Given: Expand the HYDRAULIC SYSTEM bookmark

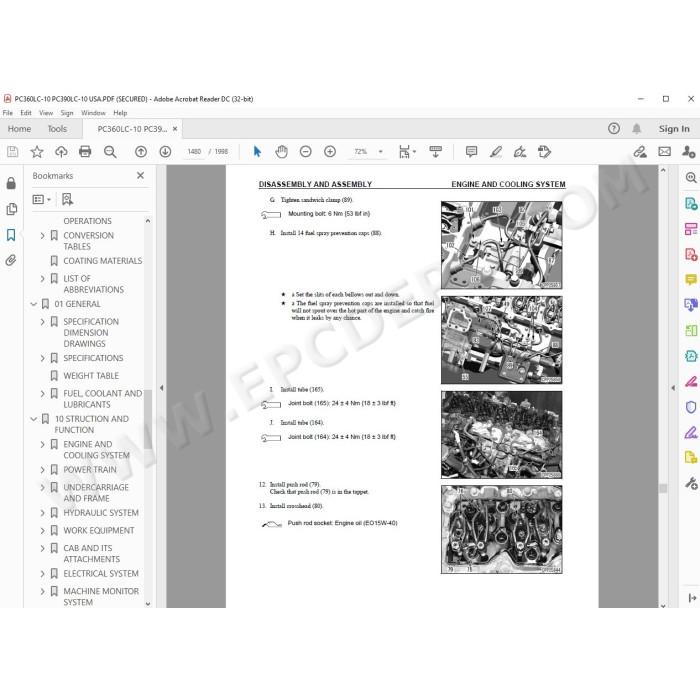Looking at the screenshot, I should (42, 513).
